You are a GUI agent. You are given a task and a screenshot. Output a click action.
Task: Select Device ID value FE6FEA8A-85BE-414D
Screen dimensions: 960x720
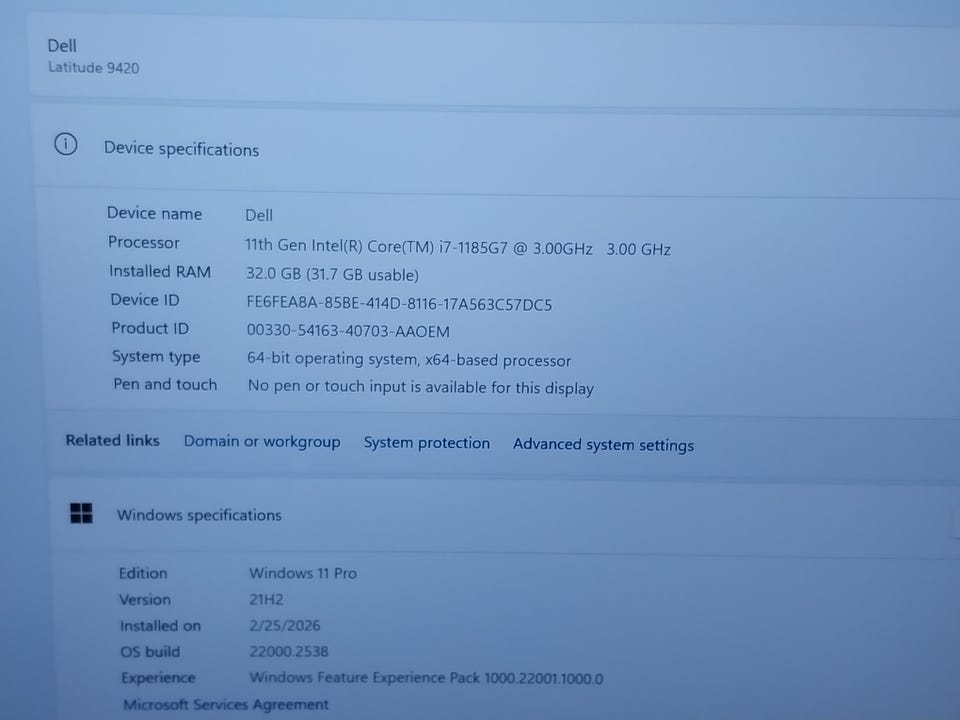tap(399, 304)
